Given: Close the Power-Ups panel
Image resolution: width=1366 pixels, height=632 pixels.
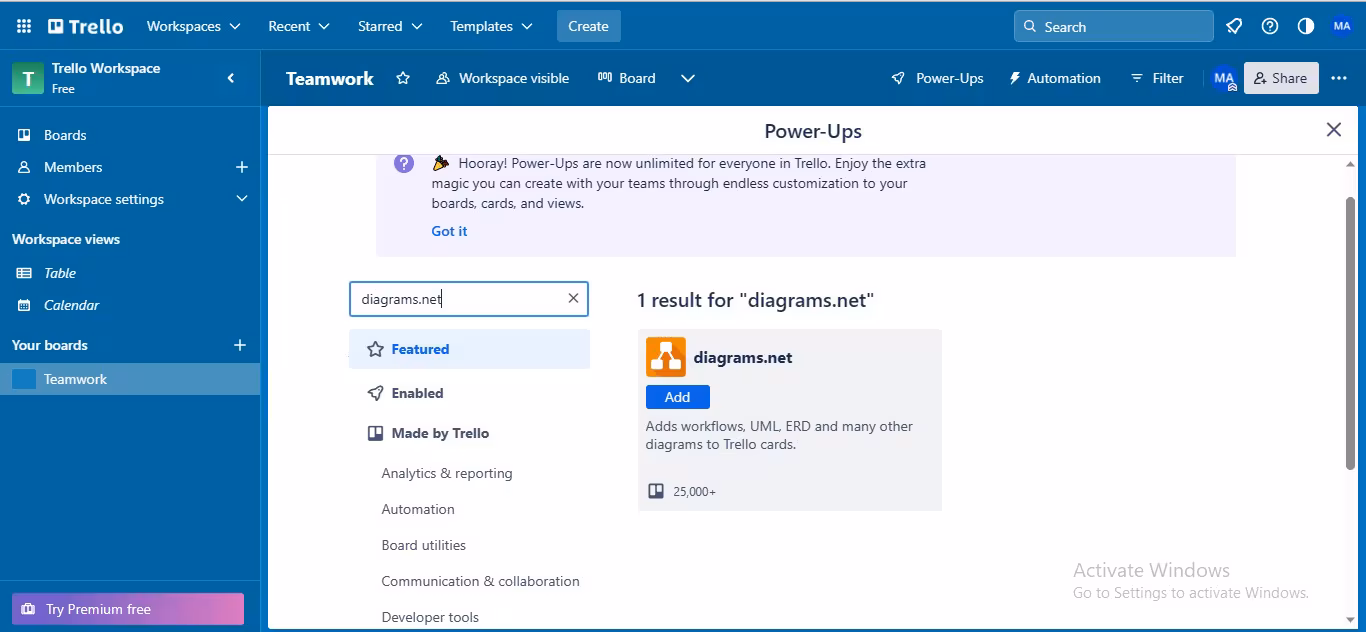Looking at the screenshot, I should point(1334,130).
